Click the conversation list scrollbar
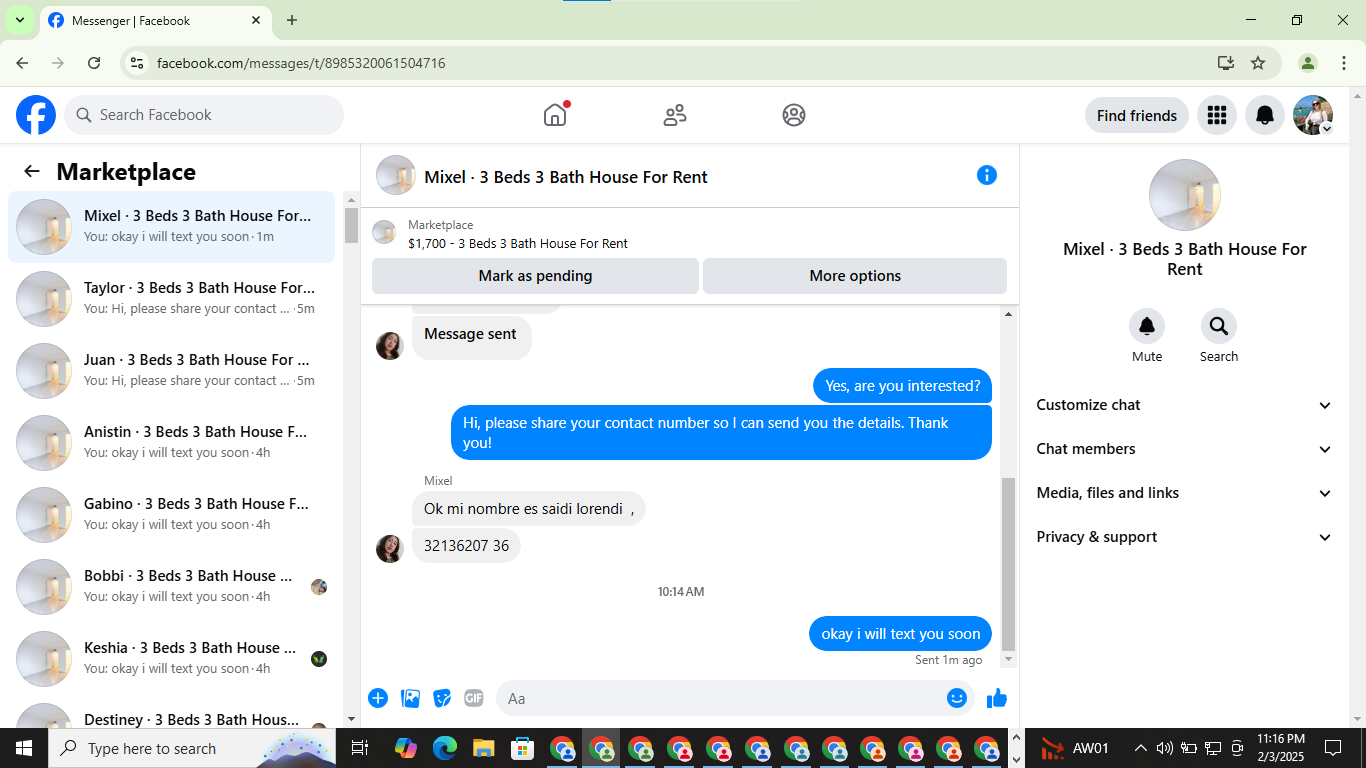The width and height of the screenshot is (1366, 768). click(351, 225)
